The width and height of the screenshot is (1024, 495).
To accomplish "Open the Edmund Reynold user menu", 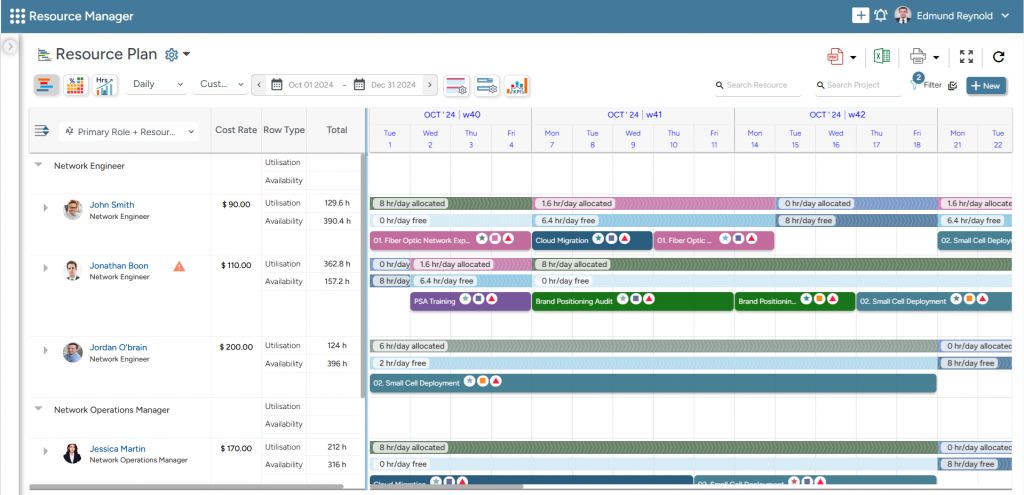I will click(x=954, y=15).
